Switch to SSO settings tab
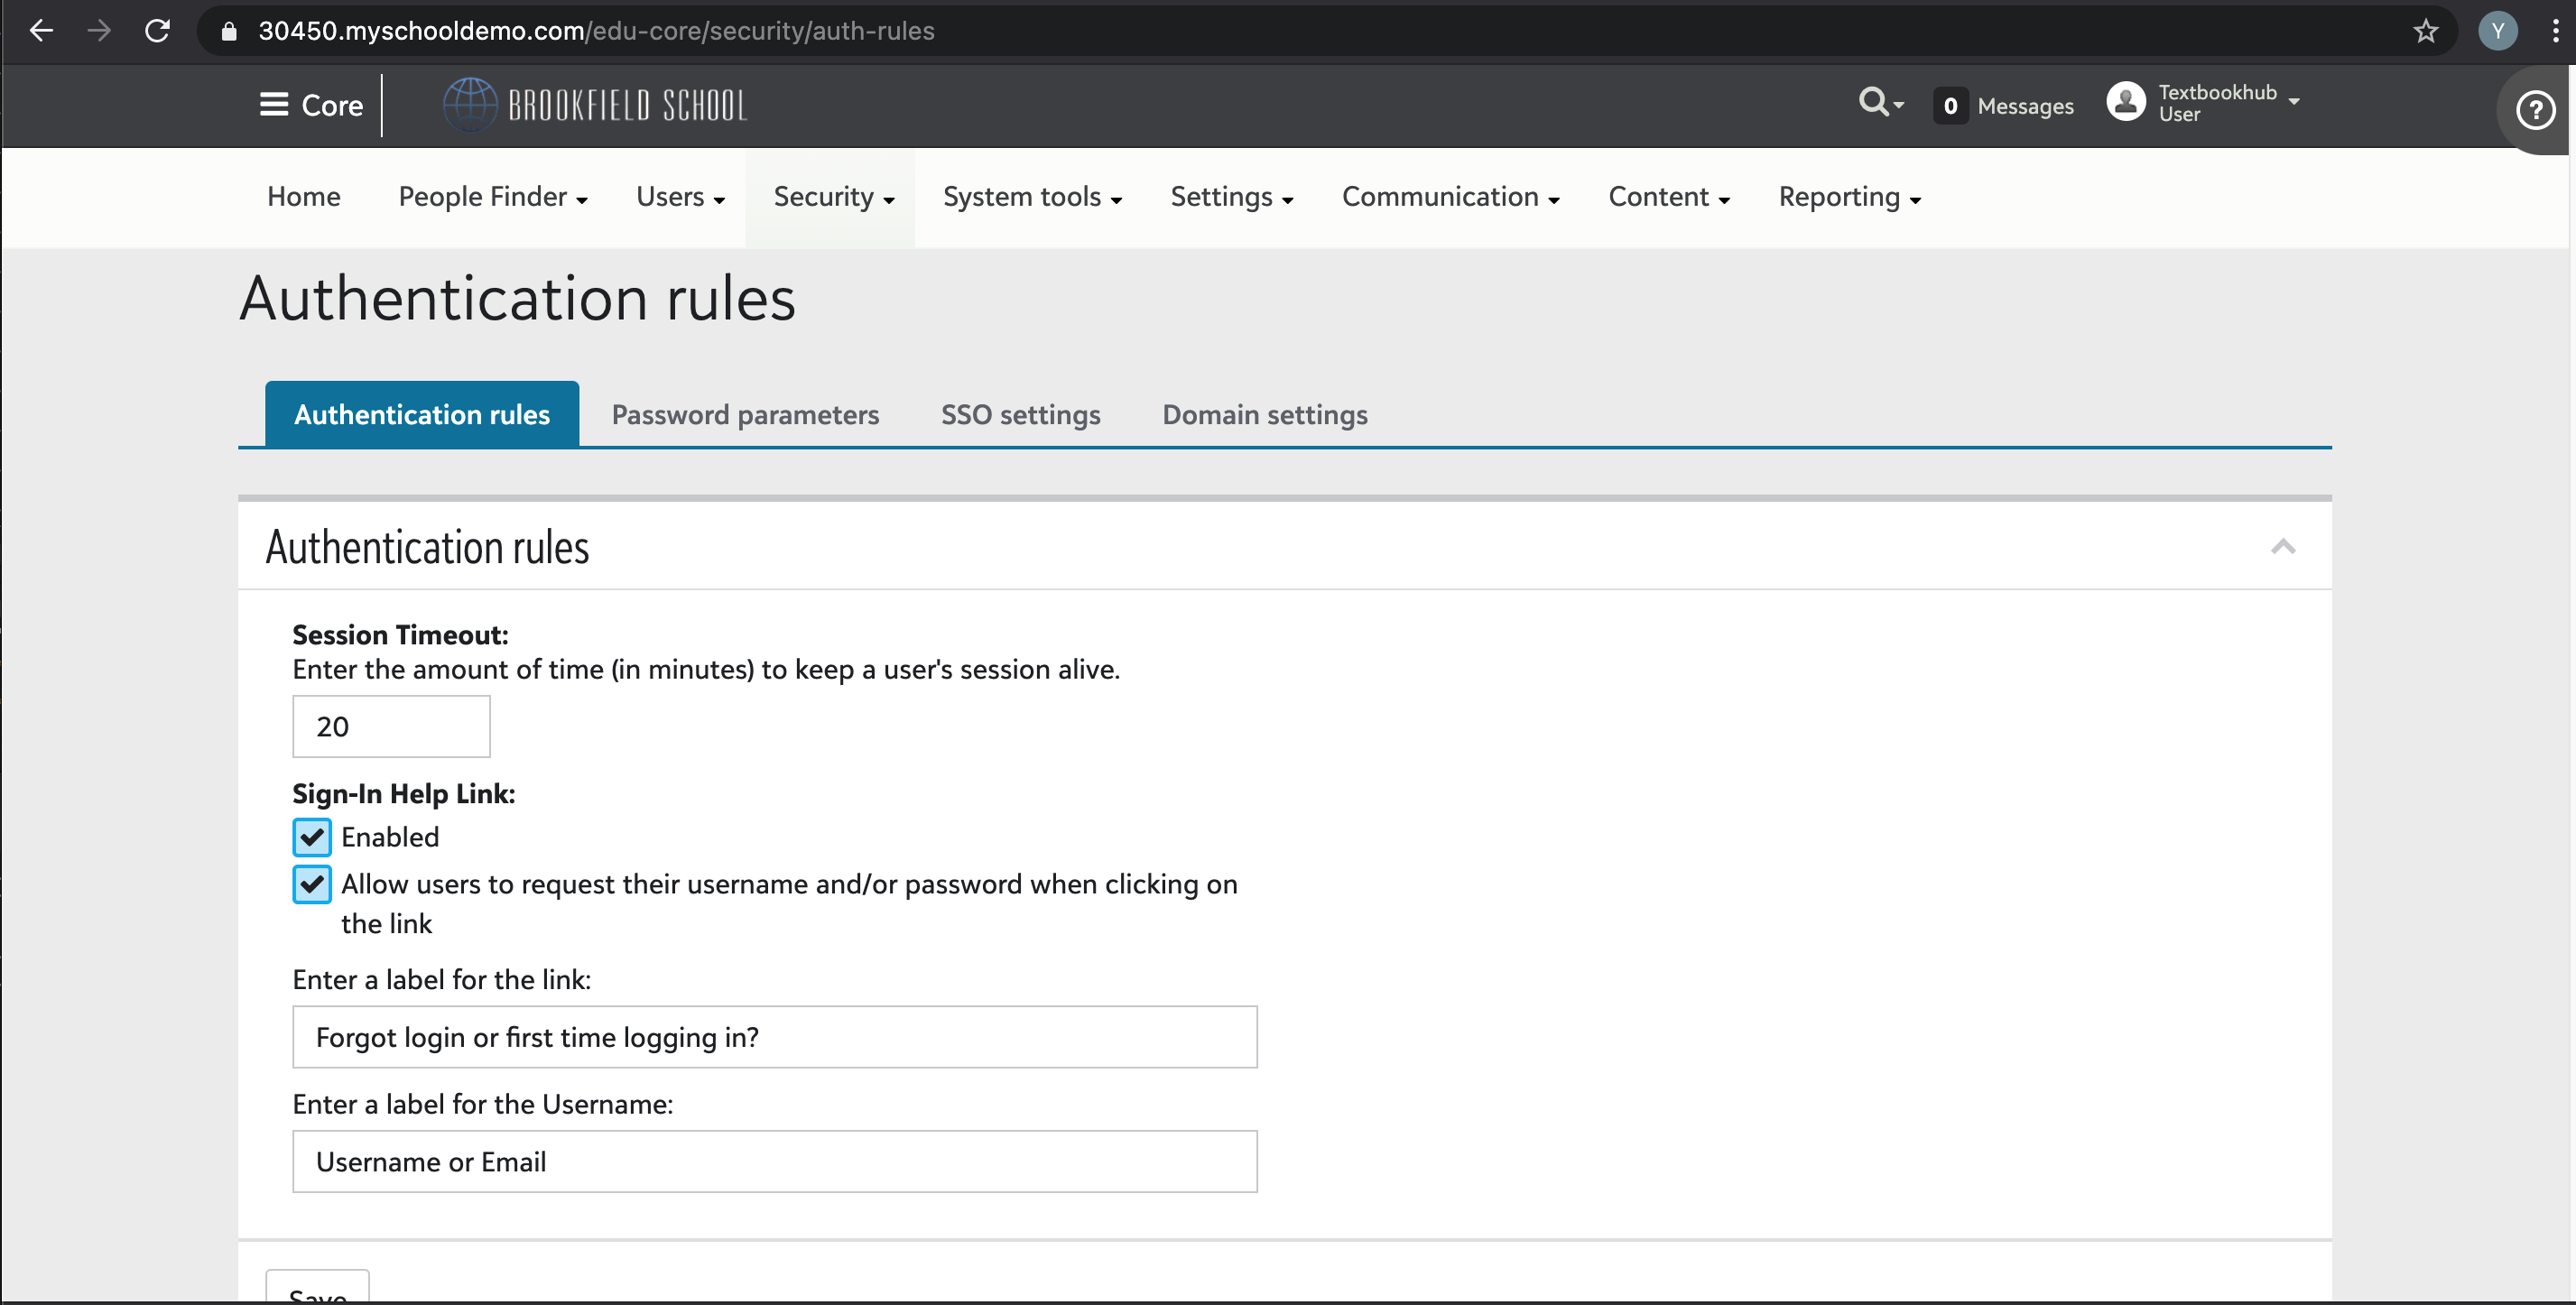Image resolution: width=2576 pixels, height=1305 pixels. [x=1020, y=415]
